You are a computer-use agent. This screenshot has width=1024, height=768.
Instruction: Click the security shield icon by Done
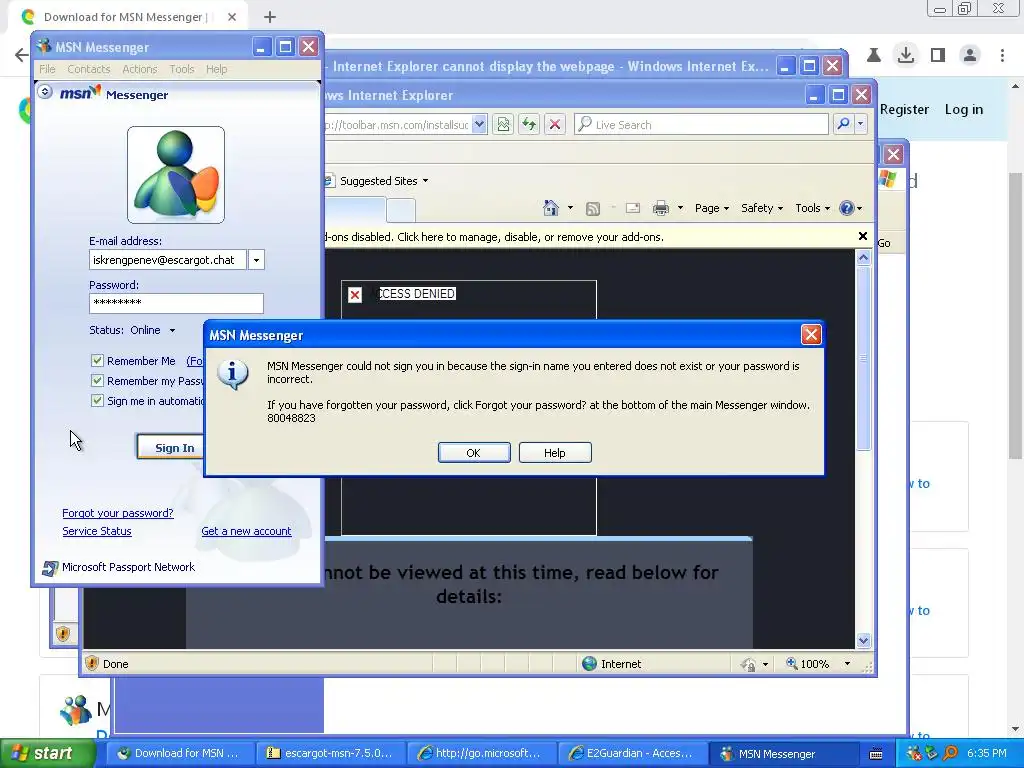[x=91, y=664]
